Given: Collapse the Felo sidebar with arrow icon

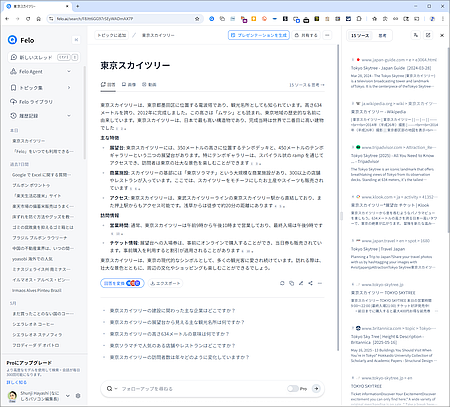Looking at the screenshot, I should click(76, 40).
